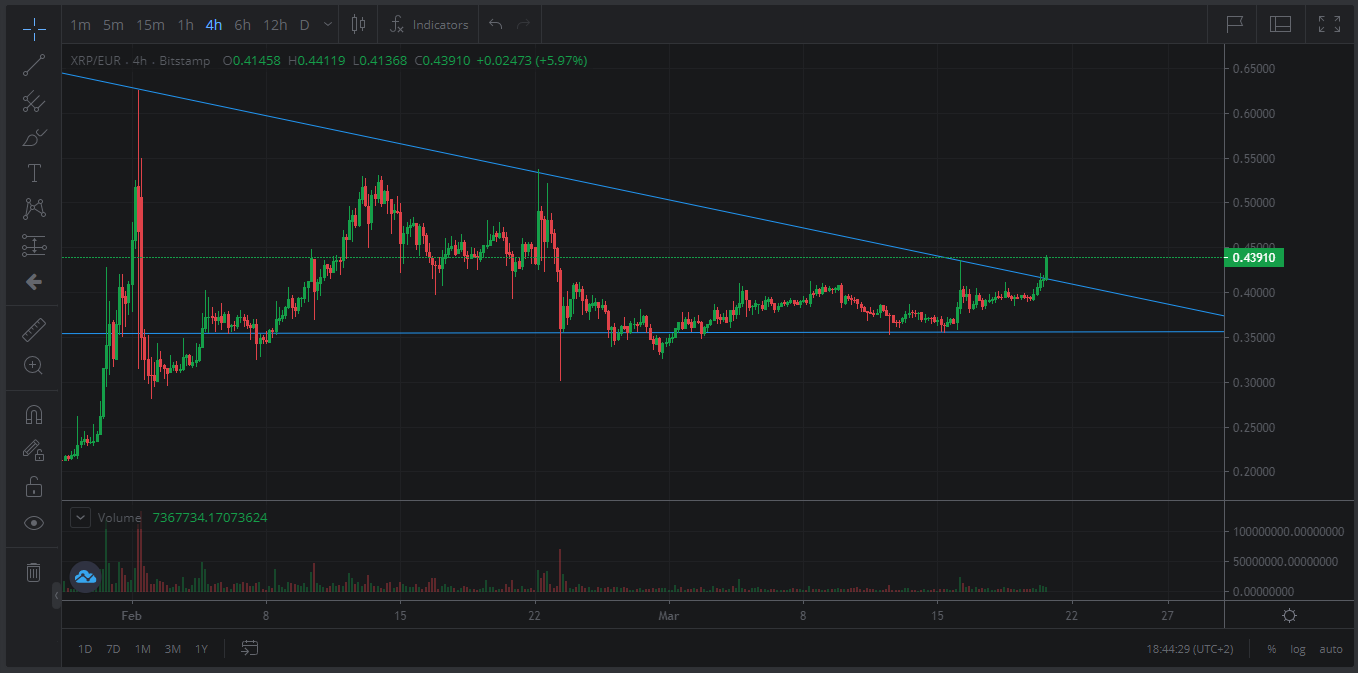Open the Indicators menu
The height and width of the screenshot is (673, 1358).
coord(429,24)
